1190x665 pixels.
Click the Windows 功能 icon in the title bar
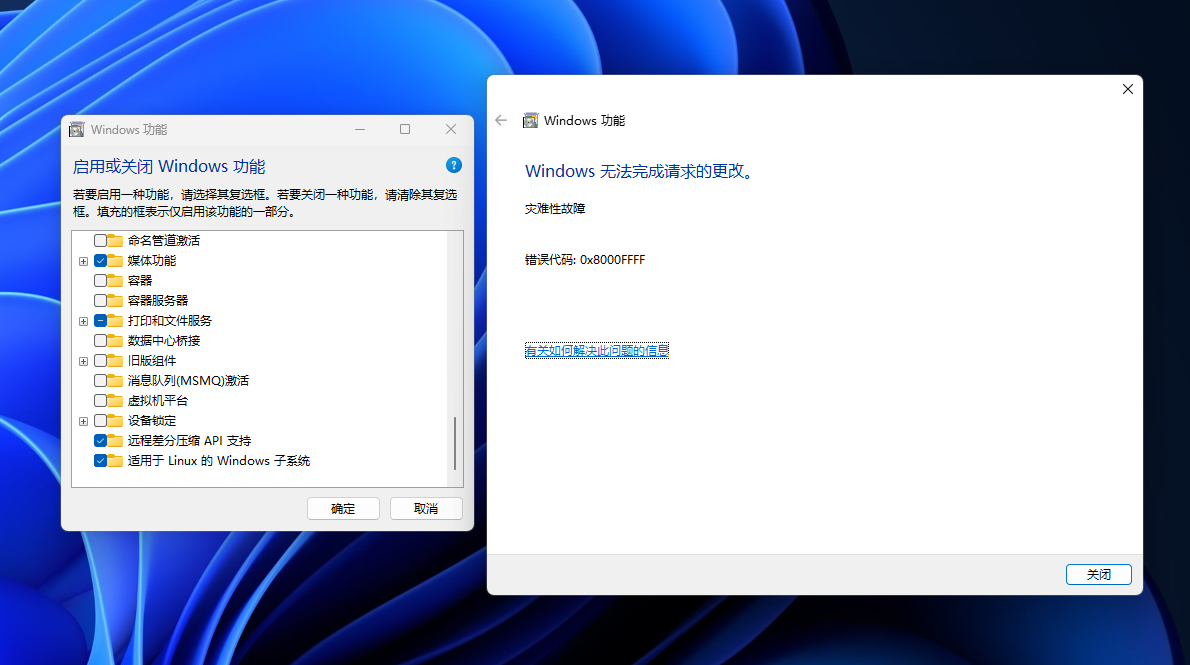(75, 129)
